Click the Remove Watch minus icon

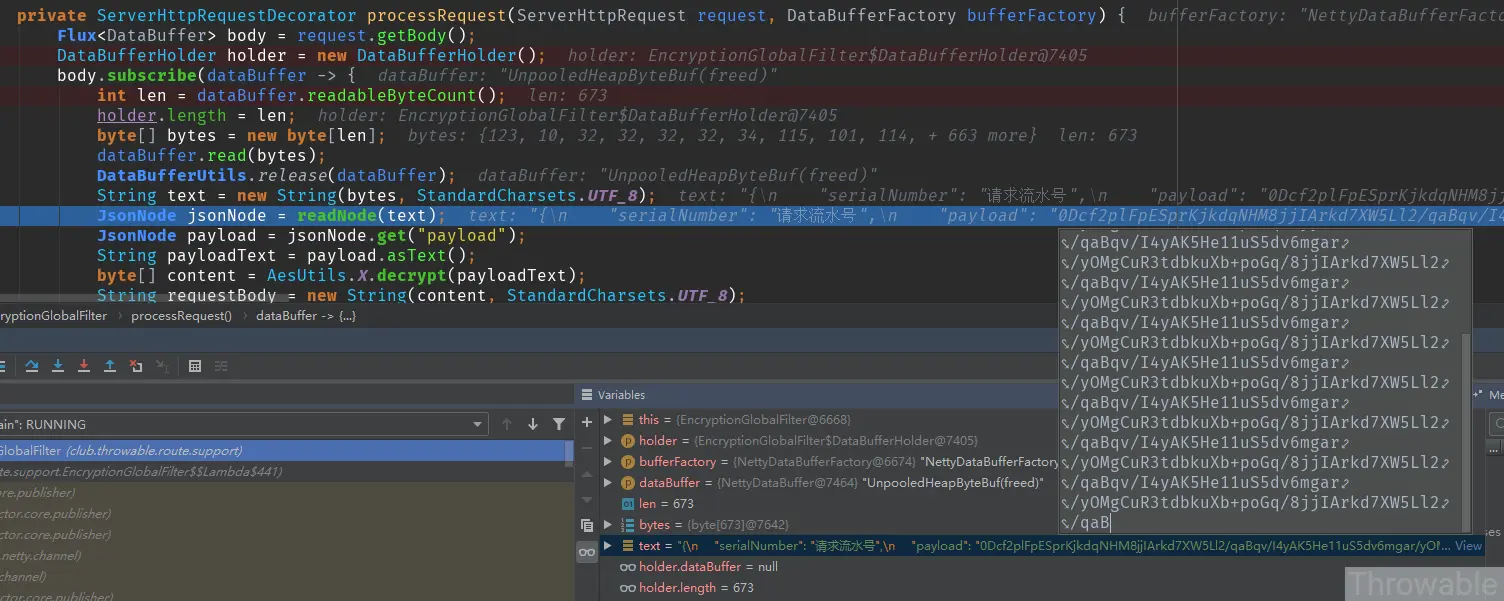(587, 446)
